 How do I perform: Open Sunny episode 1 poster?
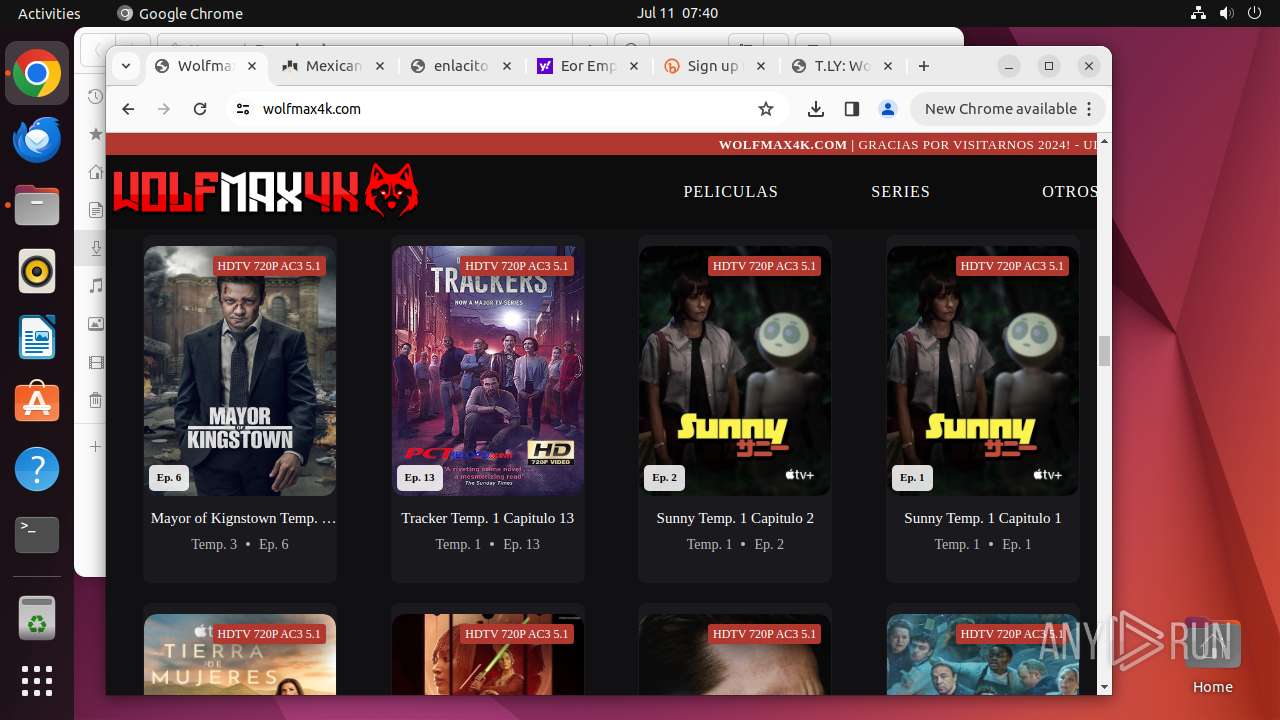click(983, 371)
